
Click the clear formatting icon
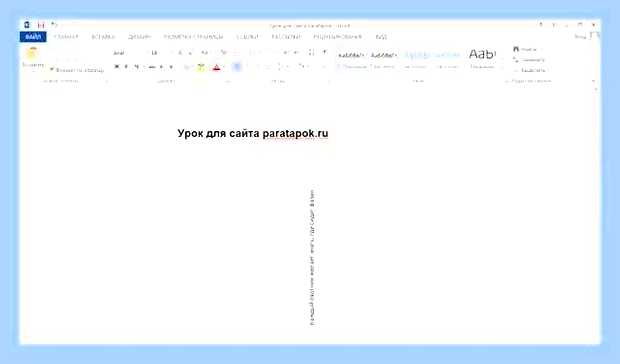223,53
